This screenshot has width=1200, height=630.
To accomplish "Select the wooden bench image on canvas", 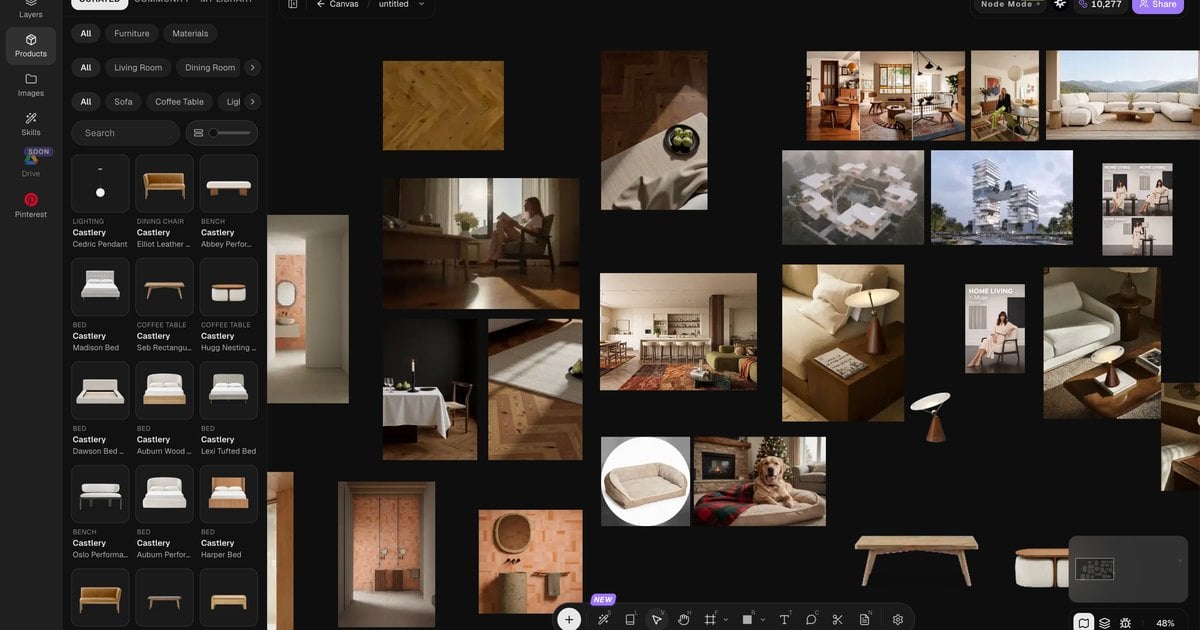I will (916, 559).
